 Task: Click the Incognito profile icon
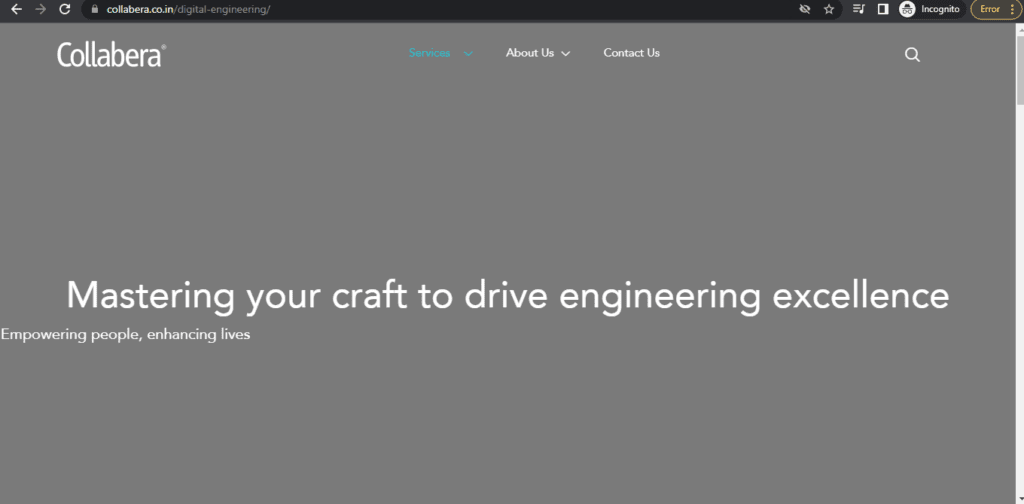[x=907, y=9]
